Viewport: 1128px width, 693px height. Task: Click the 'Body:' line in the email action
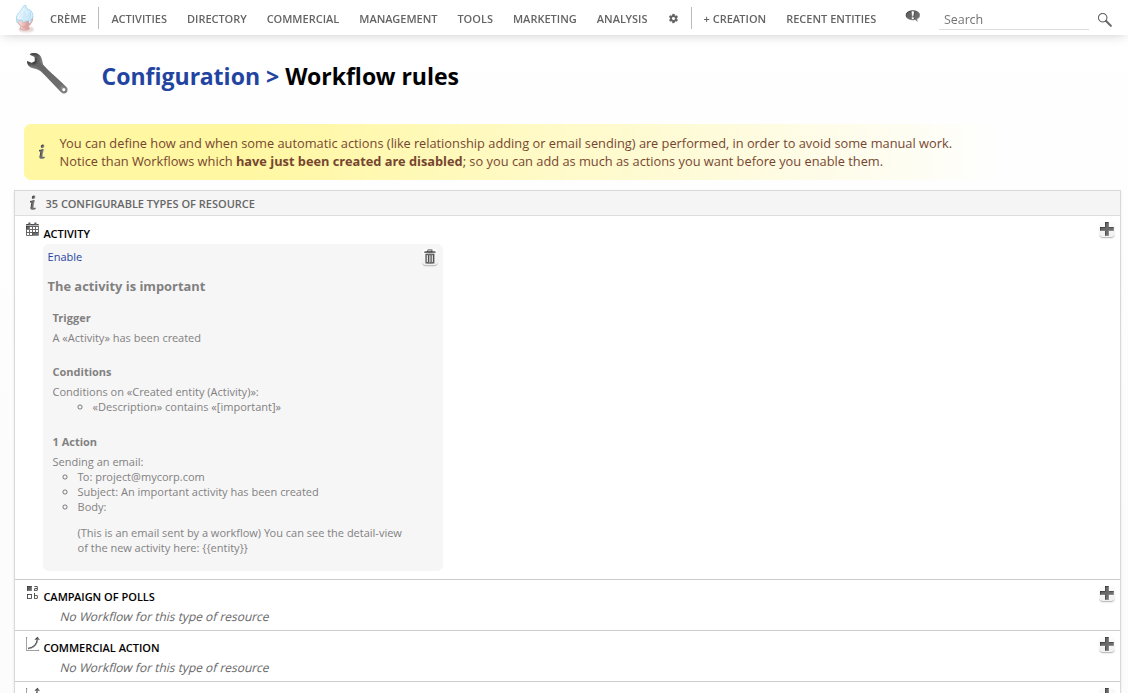click(x=92, y=507)
